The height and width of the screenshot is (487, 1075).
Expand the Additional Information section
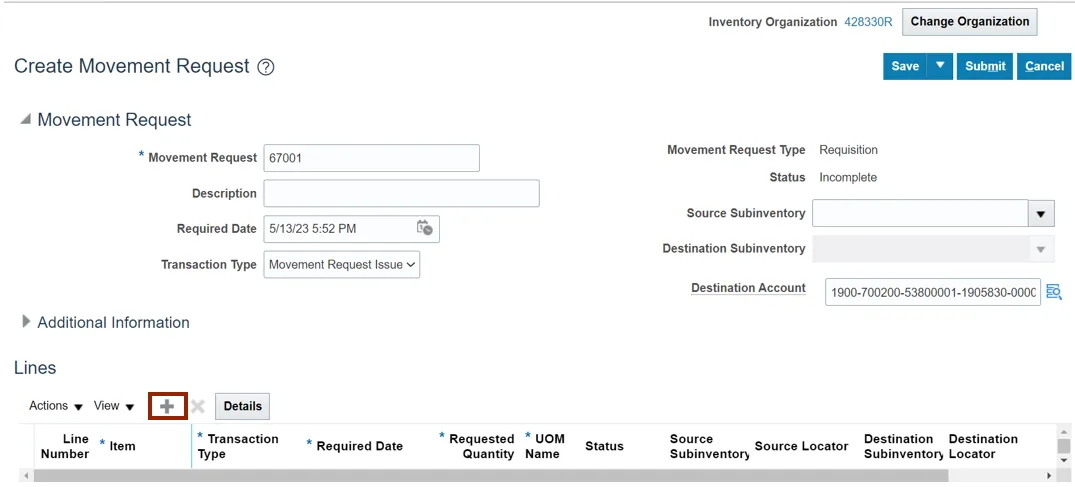[26, 322]
